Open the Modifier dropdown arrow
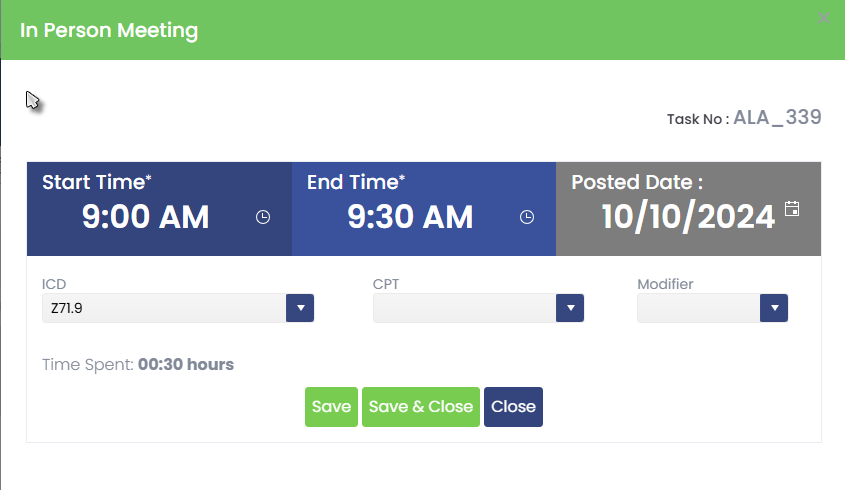 (x=774, y=308)
